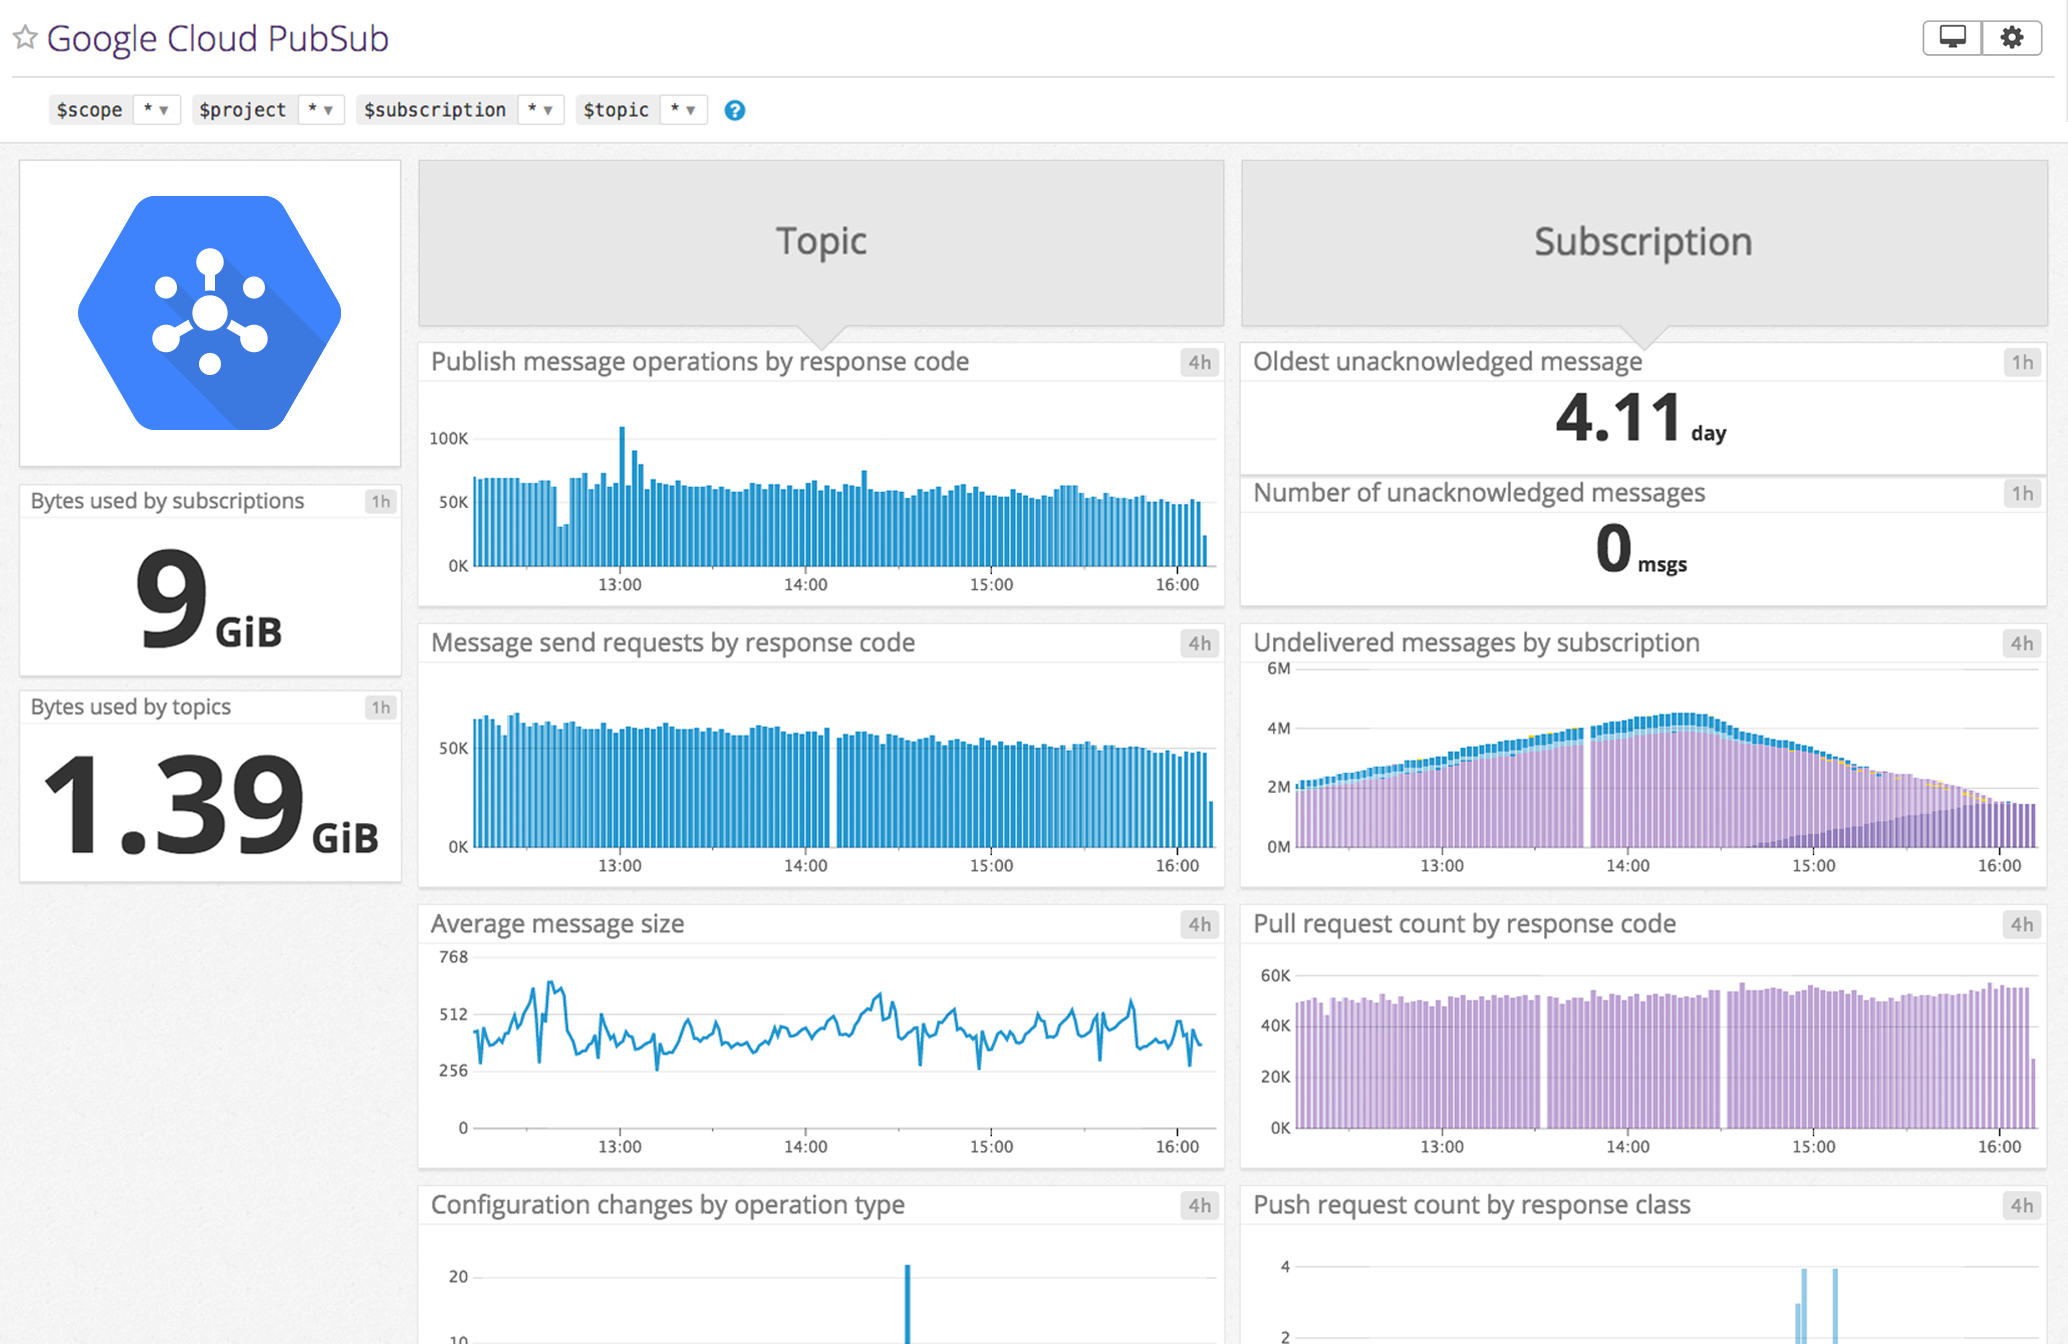Click the 1h badge on Bytes used by subscriptions
Screen dimensions: 2068x1344
tap(381, 501)
